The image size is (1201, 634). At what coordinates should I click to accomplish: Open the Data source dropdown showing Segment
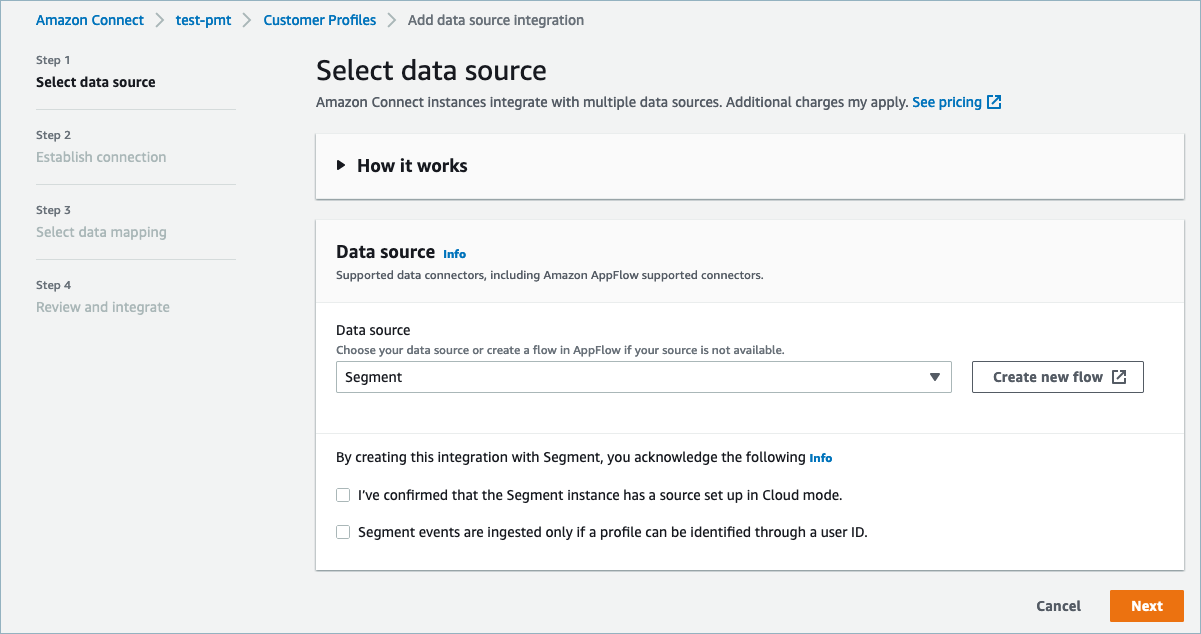pos(643,377)
